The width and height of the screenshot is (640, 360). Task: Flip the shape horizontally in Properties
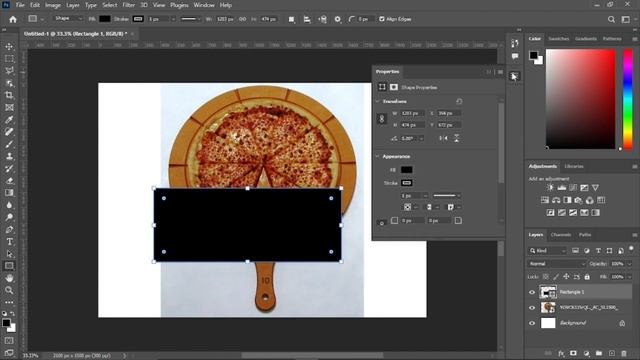pos(444,138)
